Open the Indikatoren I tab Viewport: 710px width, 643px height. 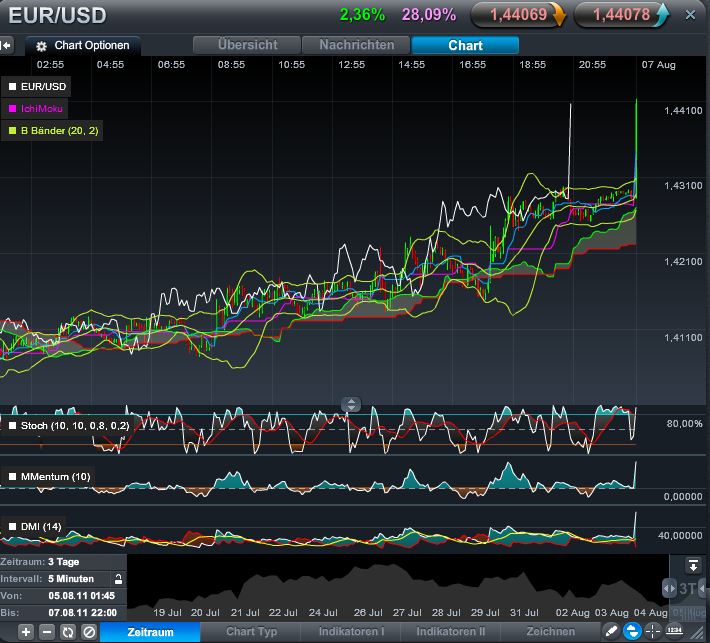click(x=351, y=632)
